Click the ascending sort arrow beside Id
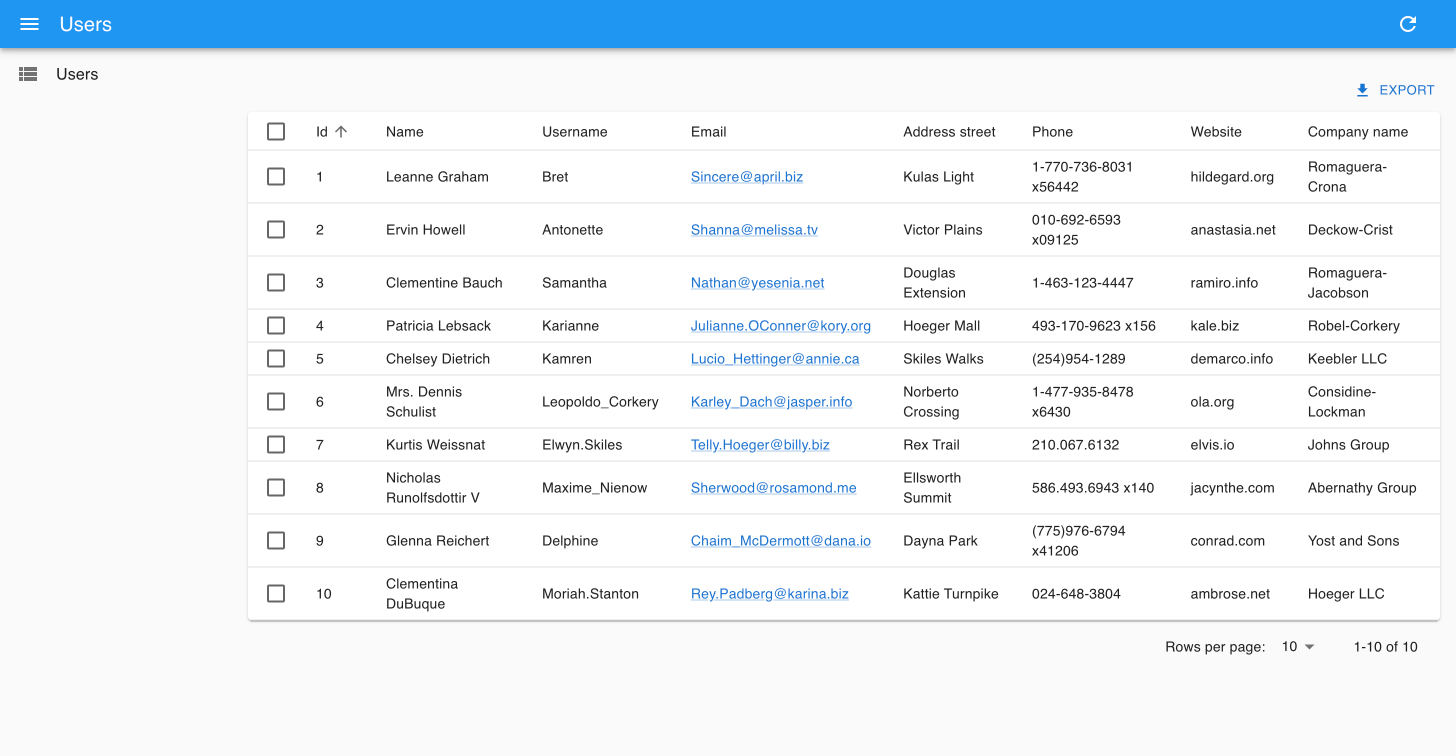 [341, 131]
